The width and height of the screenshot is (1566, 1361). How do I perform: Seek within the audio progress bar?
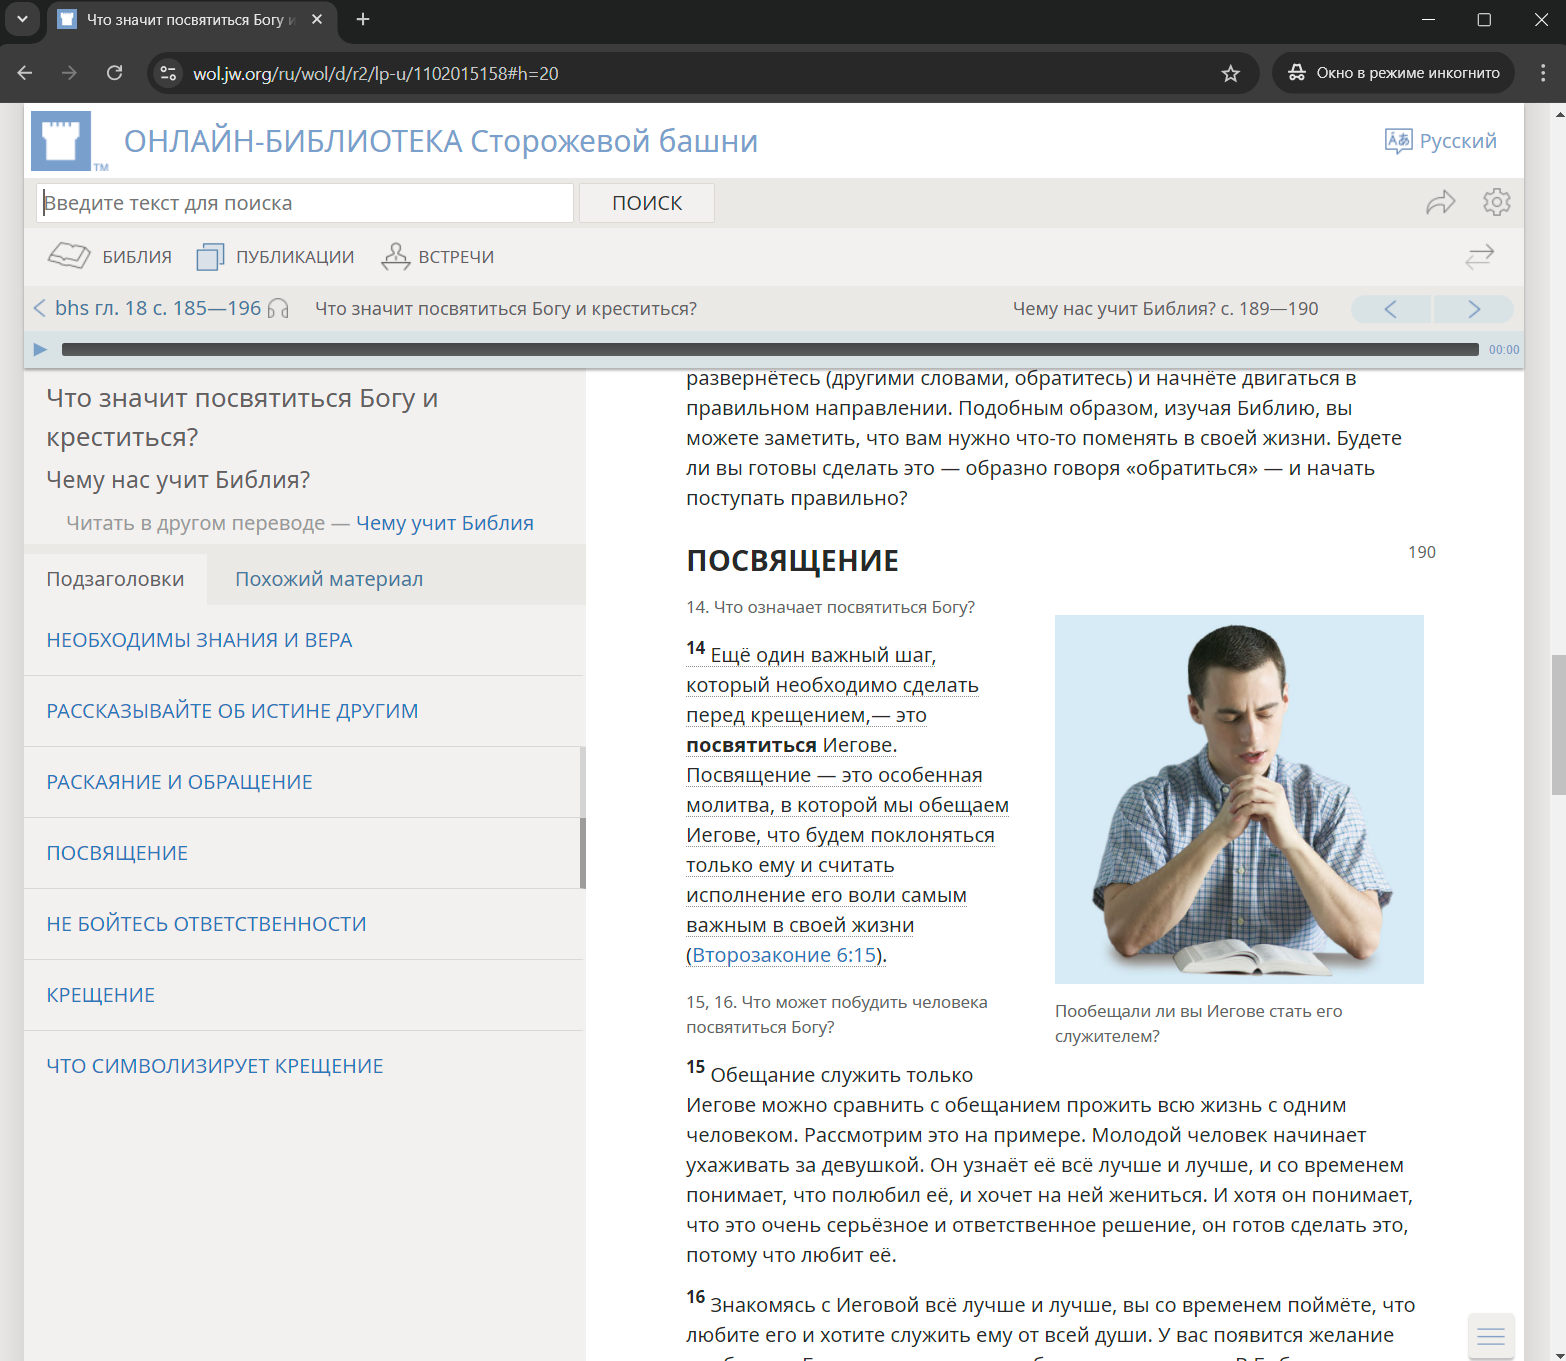770,349
